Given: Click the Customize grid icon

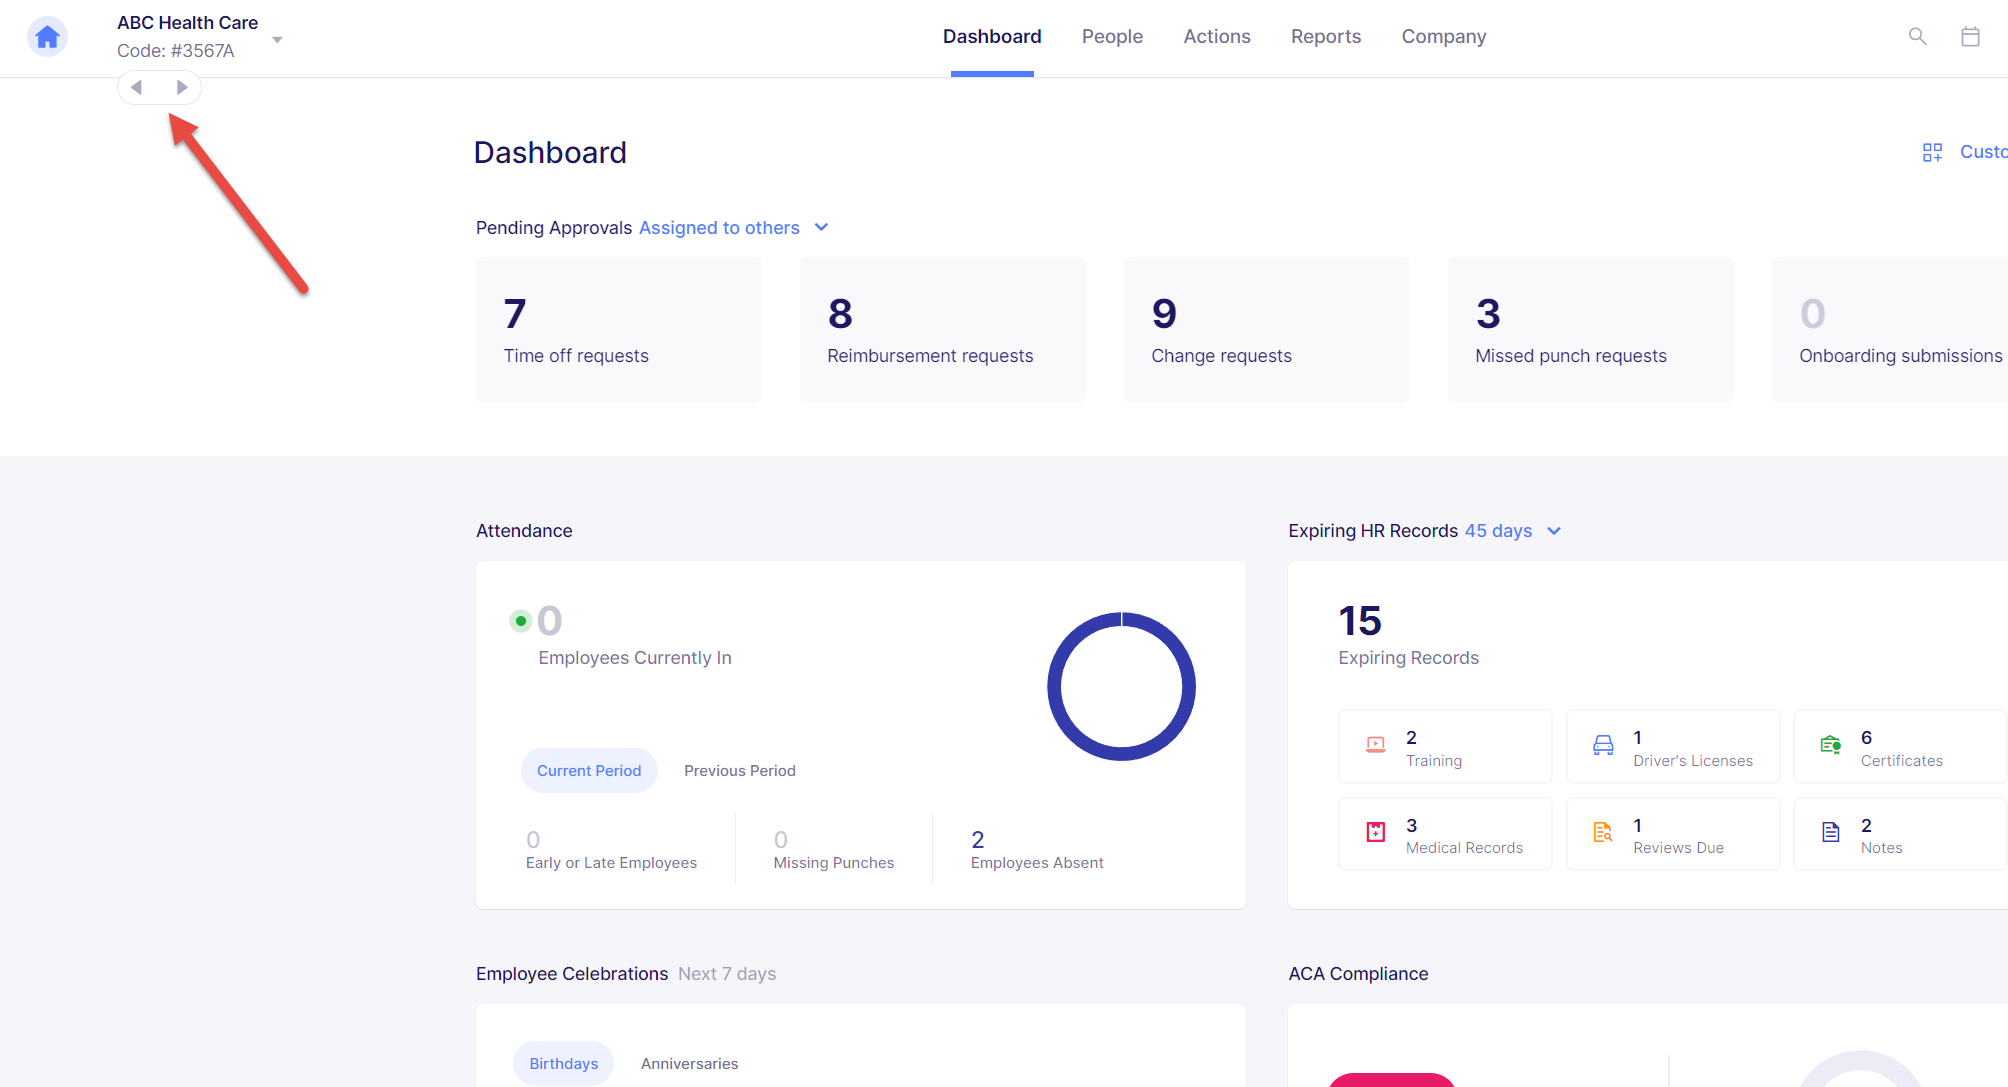Looking at the screenshot, I should [1932, 152].
